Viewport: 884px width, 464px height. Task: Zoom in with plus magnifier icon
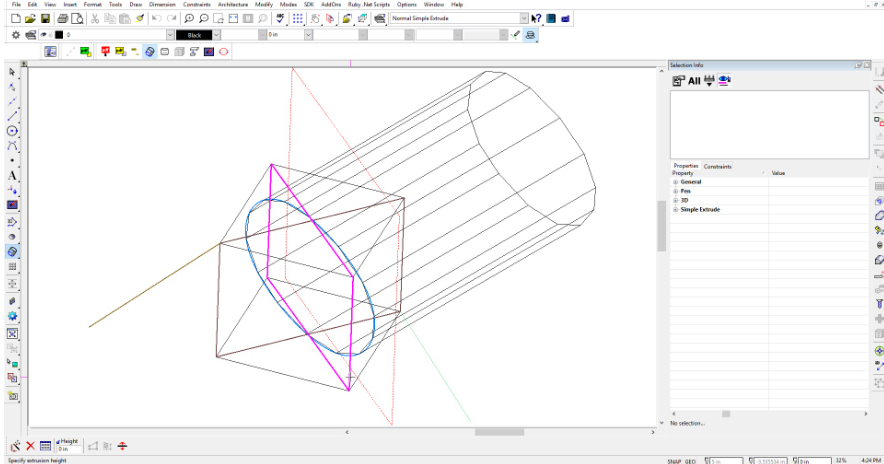tap(189, 19)
